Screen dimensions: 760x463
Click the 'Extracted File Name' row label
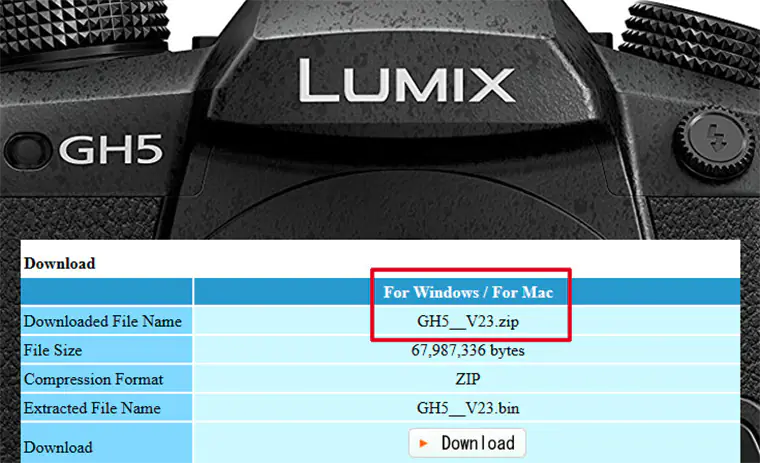coord(92,408)
